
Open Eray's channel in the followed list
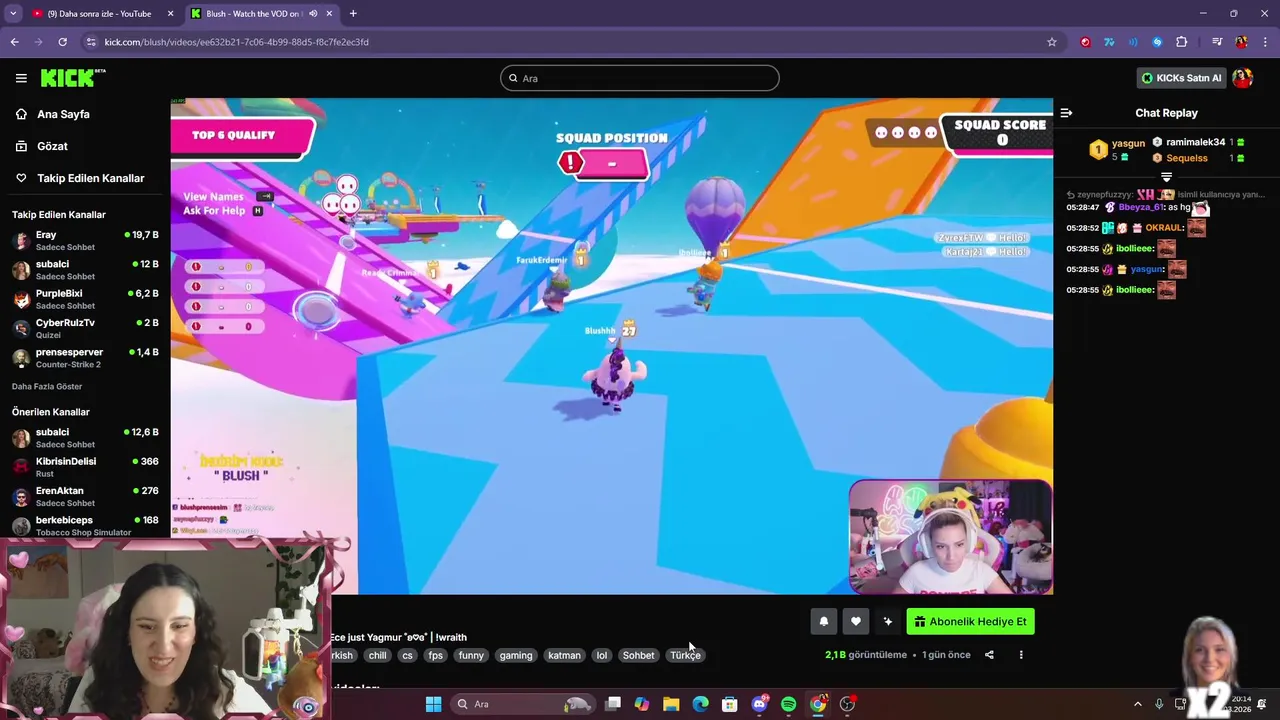(85, 241)
